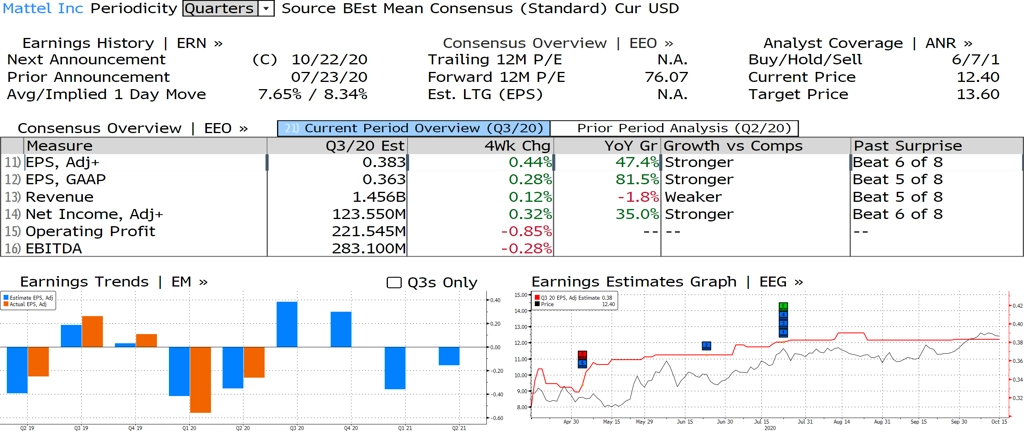
Task: Click Avg/Implied 1 Day Move value
Action: click(x=313, y=94)
